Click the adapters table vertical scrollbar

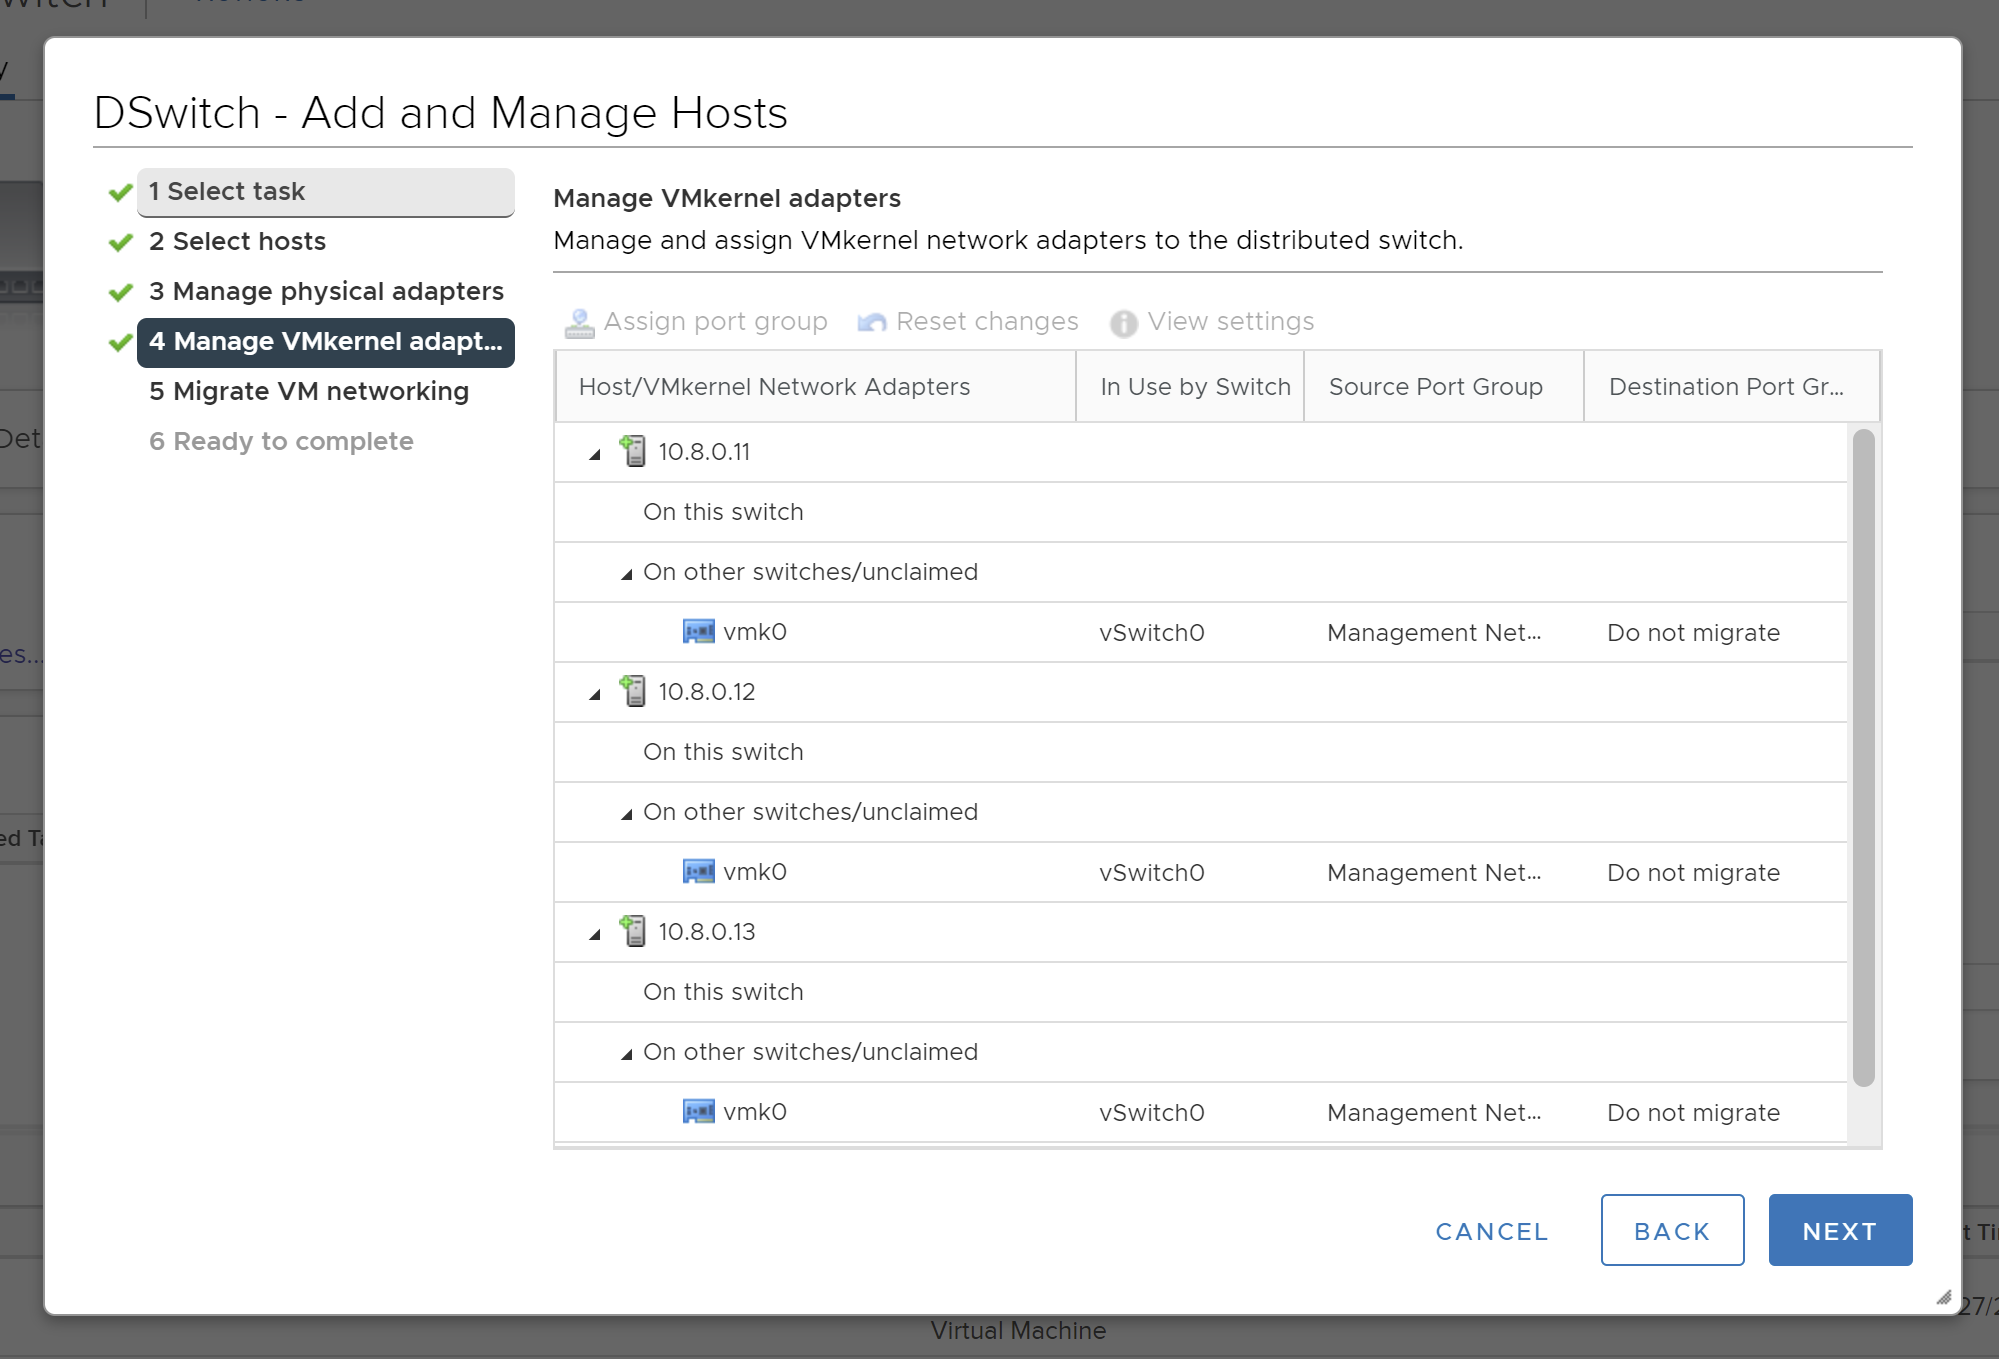(1862, 757)
